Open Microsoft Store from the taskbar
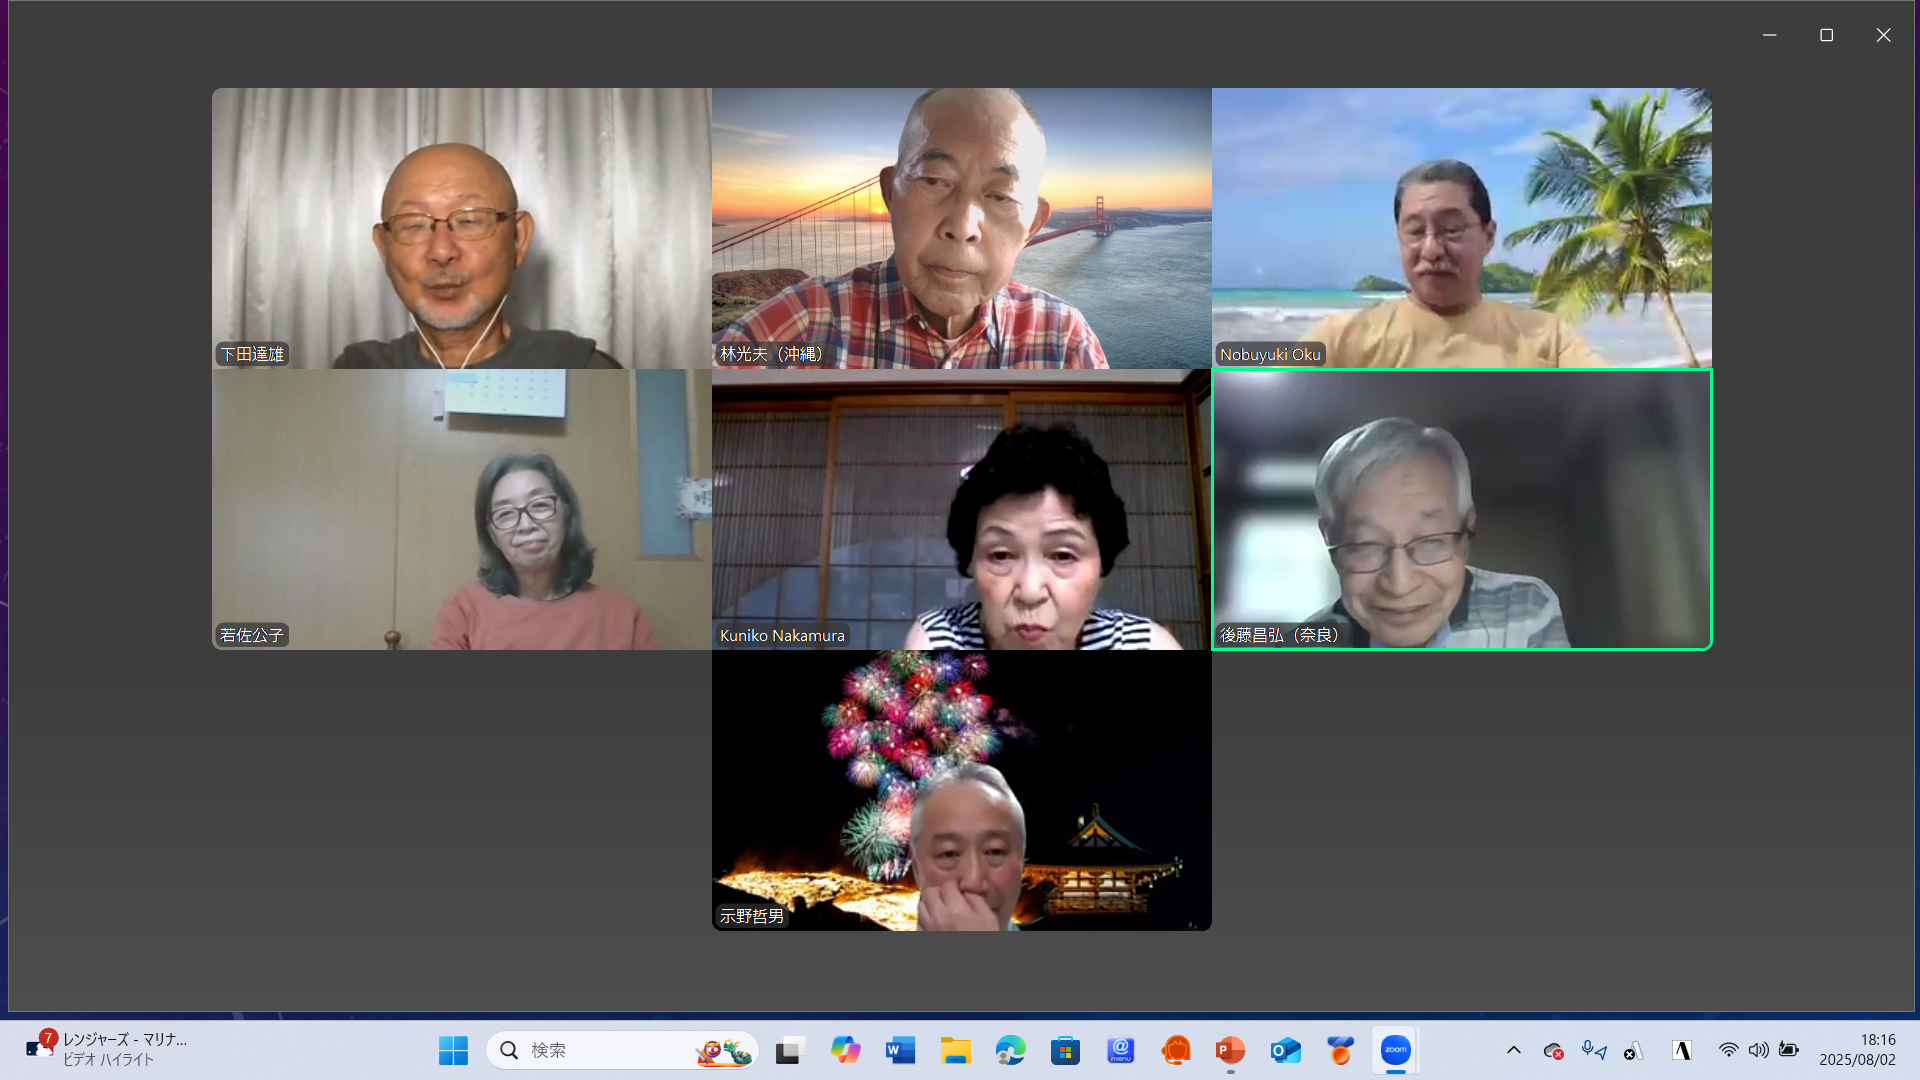 (x=1065, y=1050)
